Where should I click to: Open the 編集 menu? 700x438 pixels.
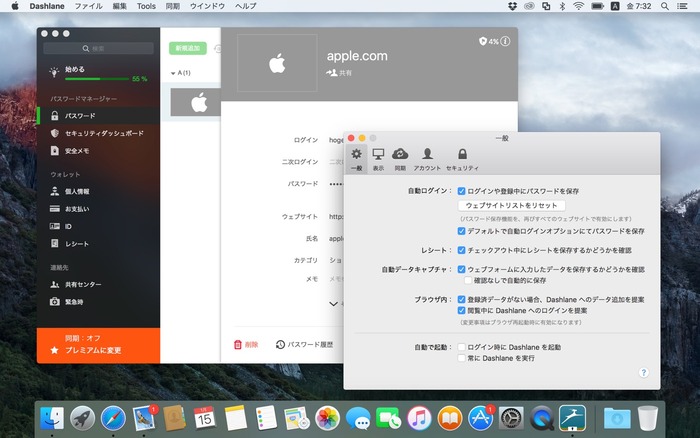click(120, 6)
